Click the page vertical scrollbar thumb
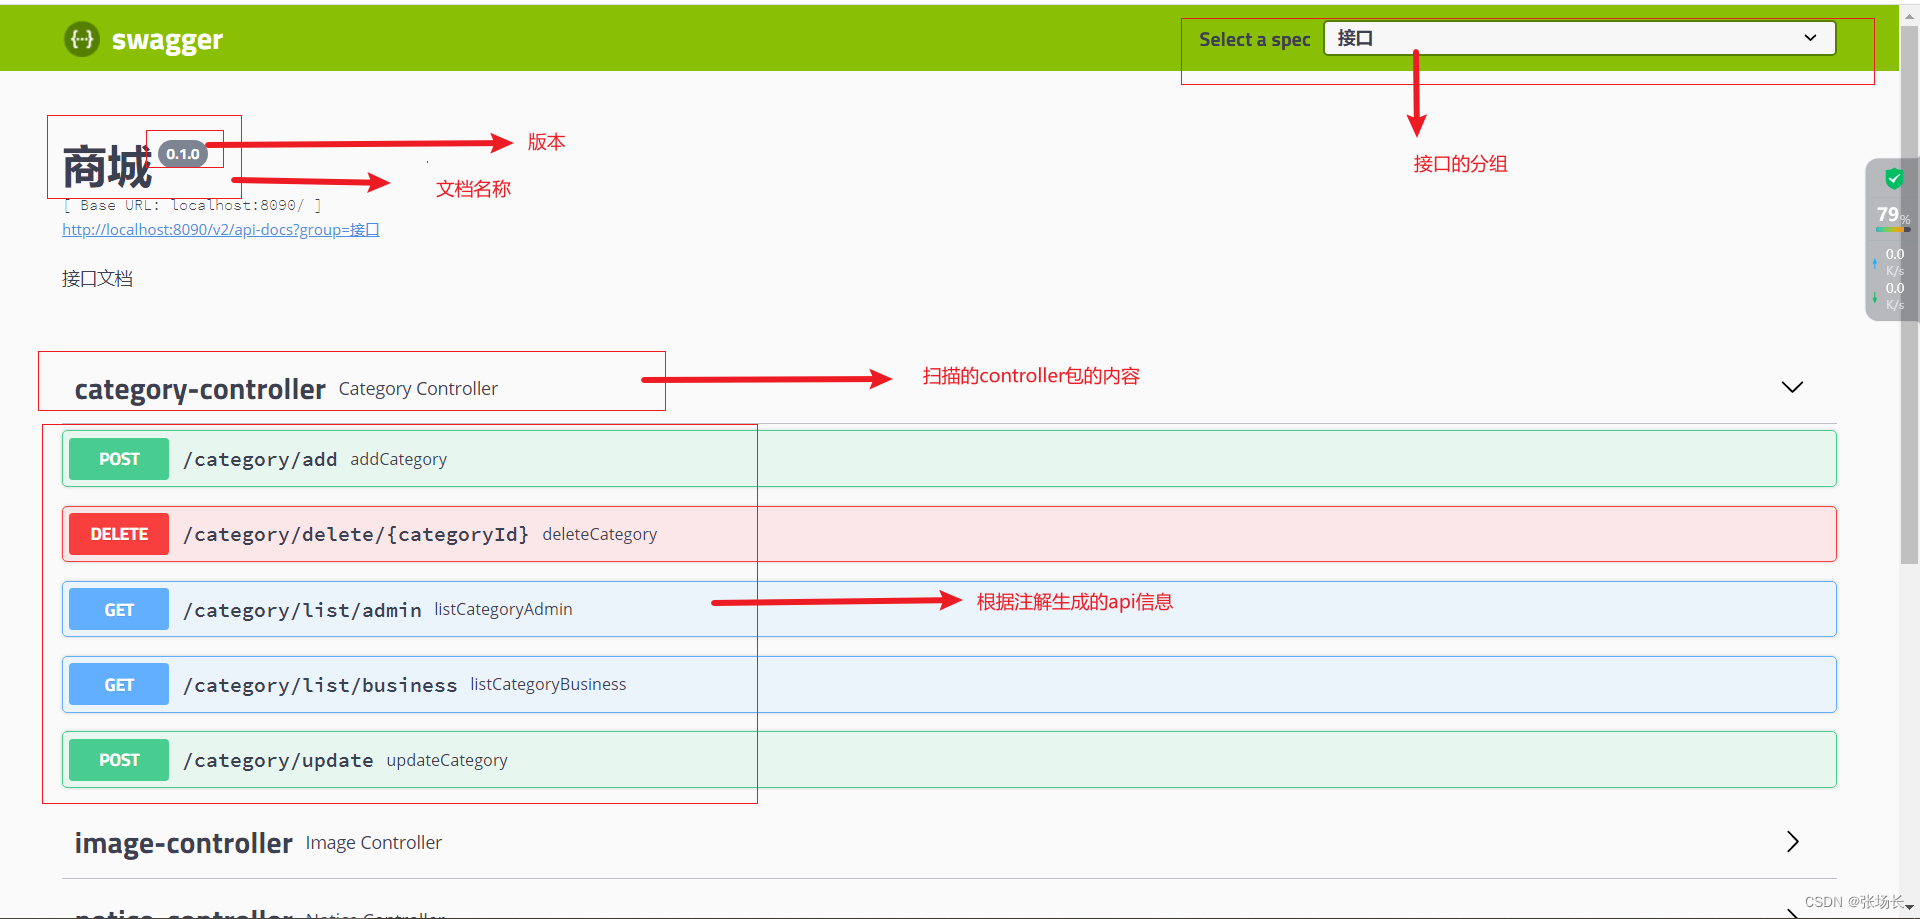Screen dimensions: 1920x919 coord(1909,295)
